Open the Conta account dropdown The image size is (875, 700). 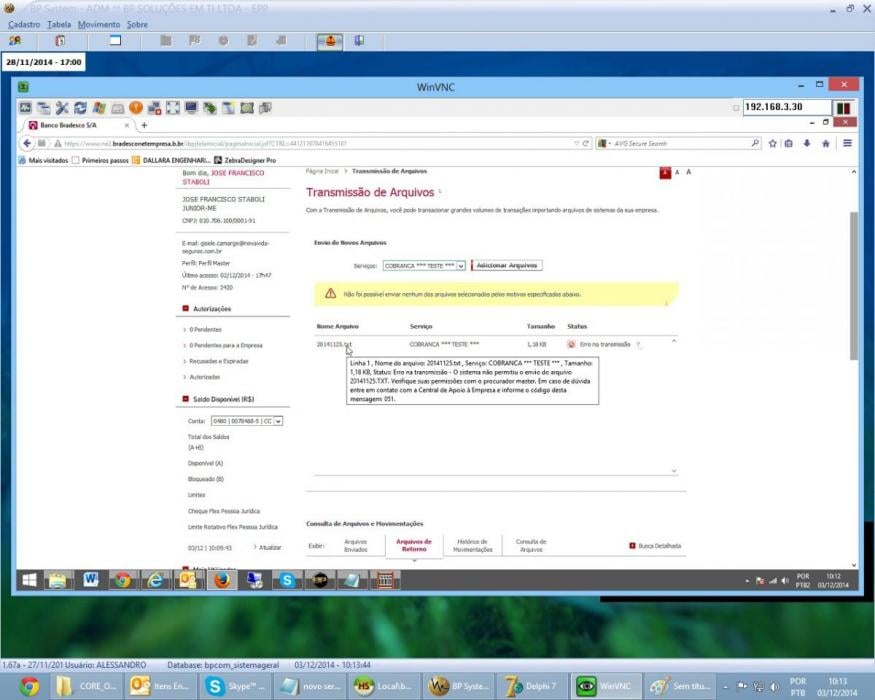point(247,421)
